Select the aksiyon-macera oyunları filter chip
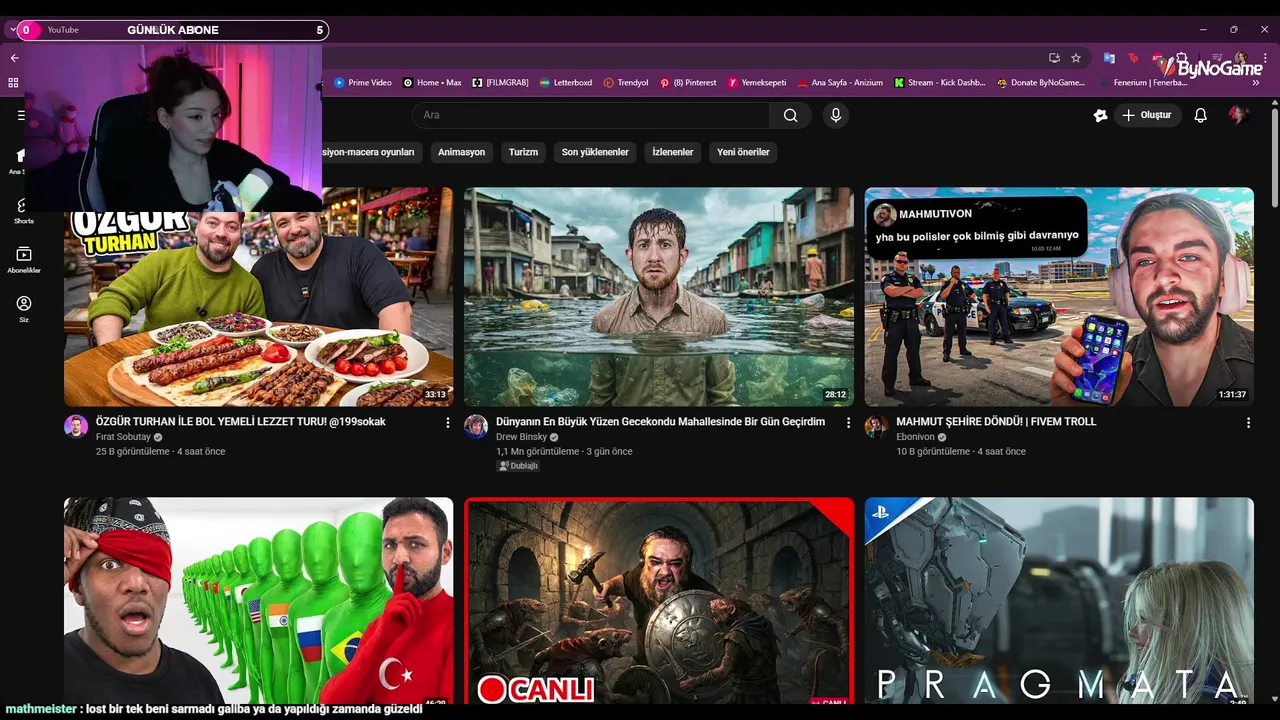The width and height of the screenshot is (1280, 720). [x=370, y=152]
